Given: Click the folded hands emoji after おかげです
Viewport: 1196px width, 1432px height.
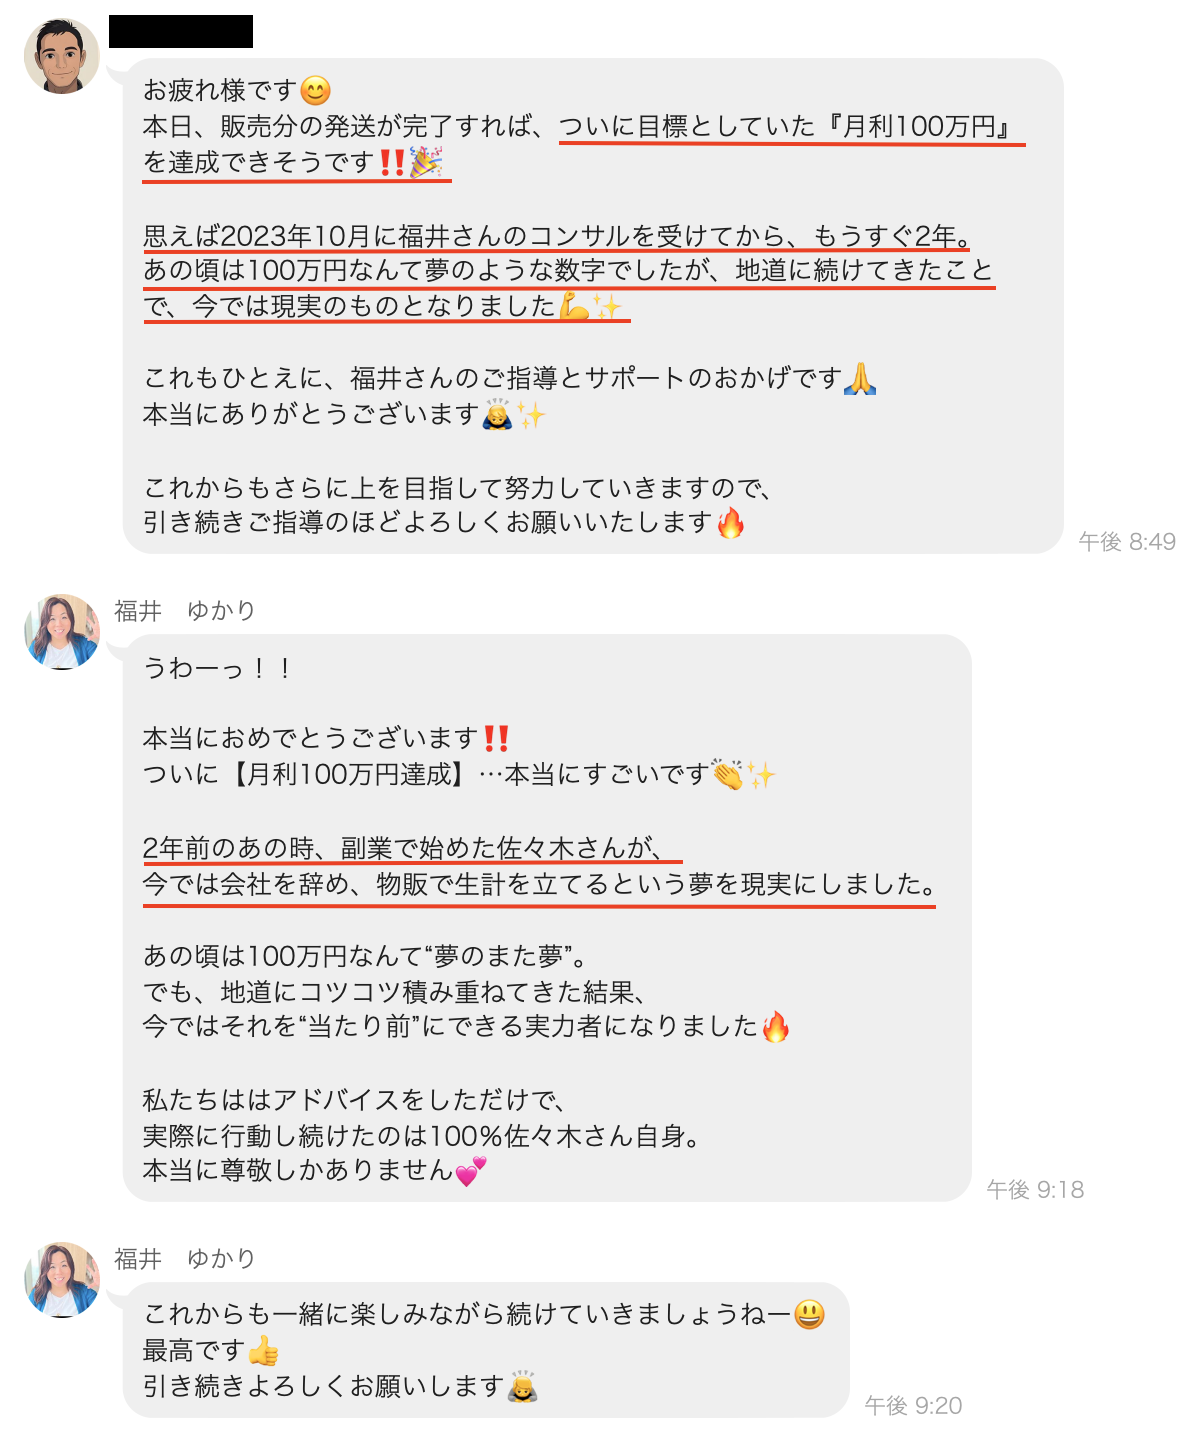Looking at the screenshot, I should (860, 378).
